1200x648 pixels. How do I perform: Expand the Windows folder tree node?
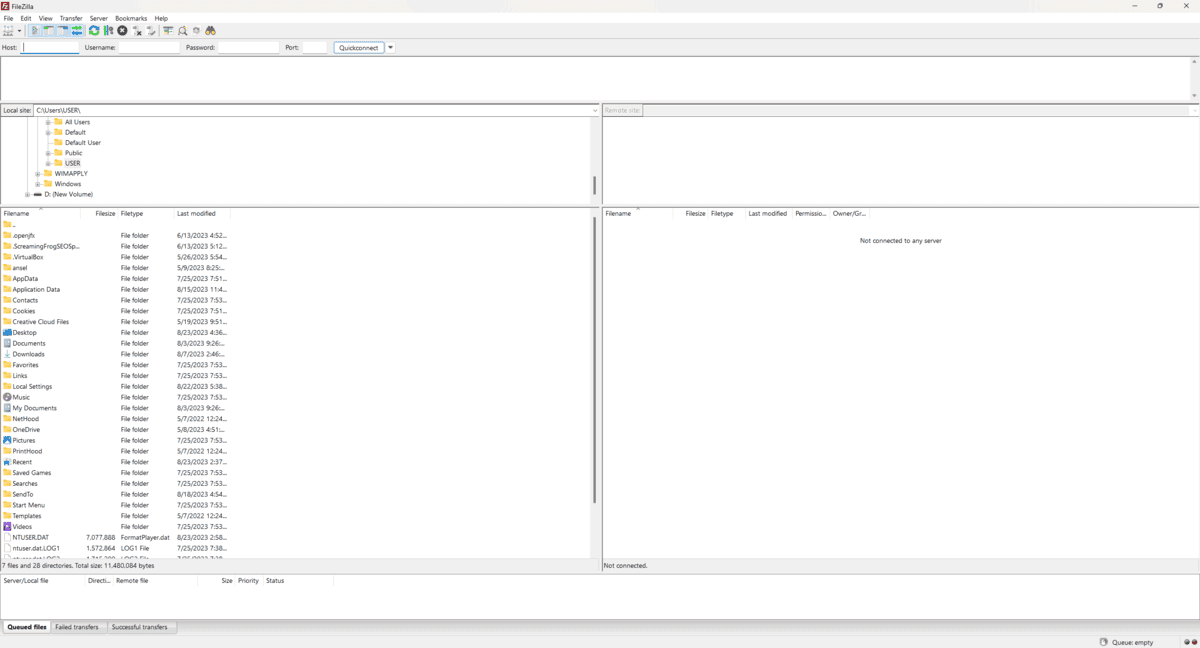[37, 184]
